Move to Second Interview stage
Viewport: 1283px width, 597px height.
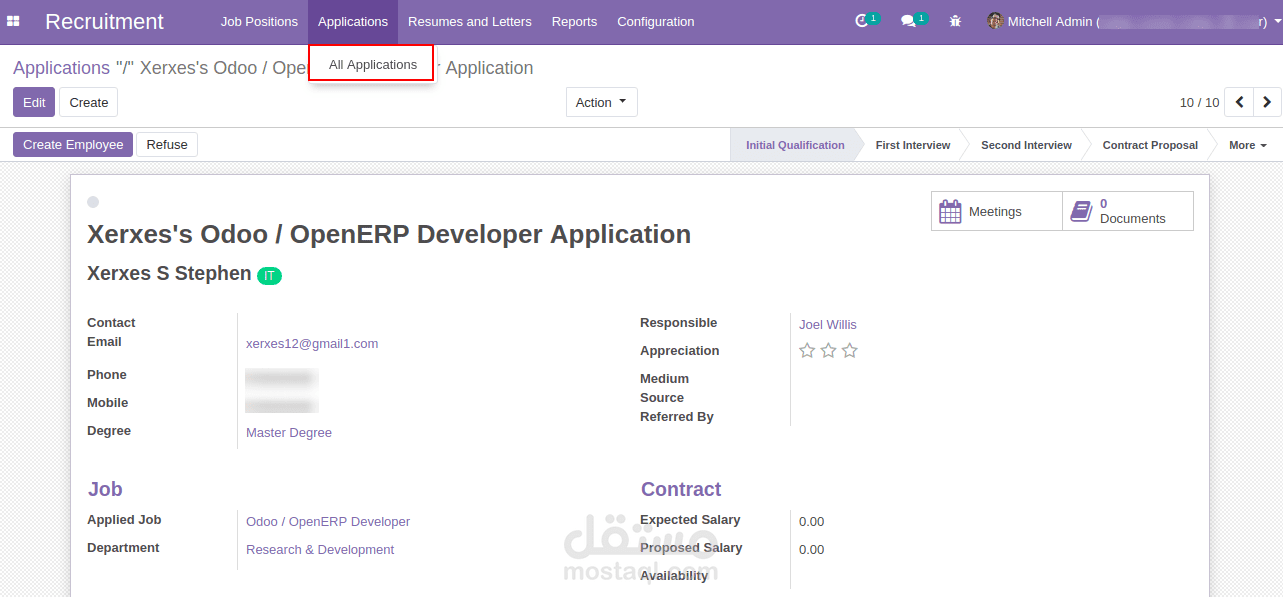pyautogui.click(x=1026, y=145)
